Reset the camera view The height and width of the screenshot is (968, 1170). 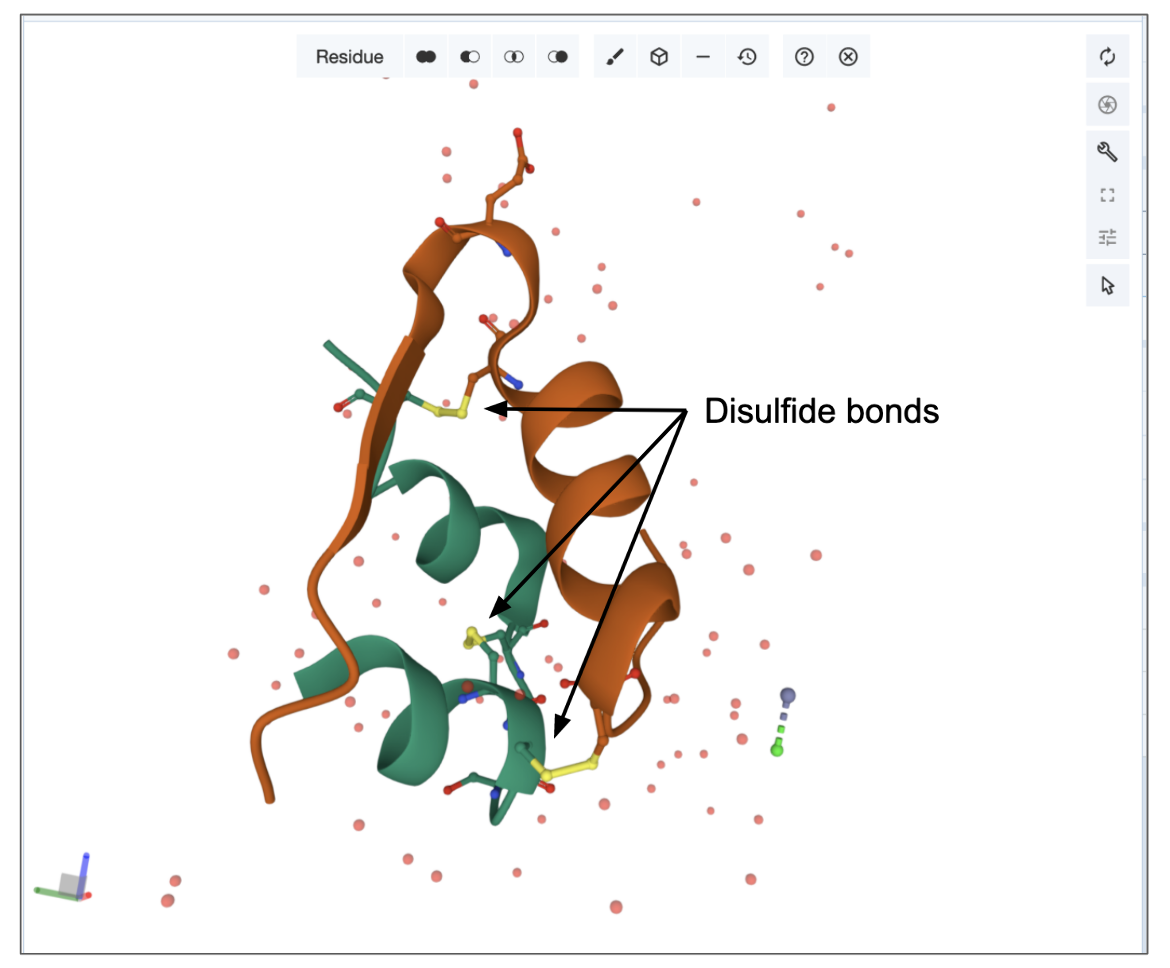1107,57
